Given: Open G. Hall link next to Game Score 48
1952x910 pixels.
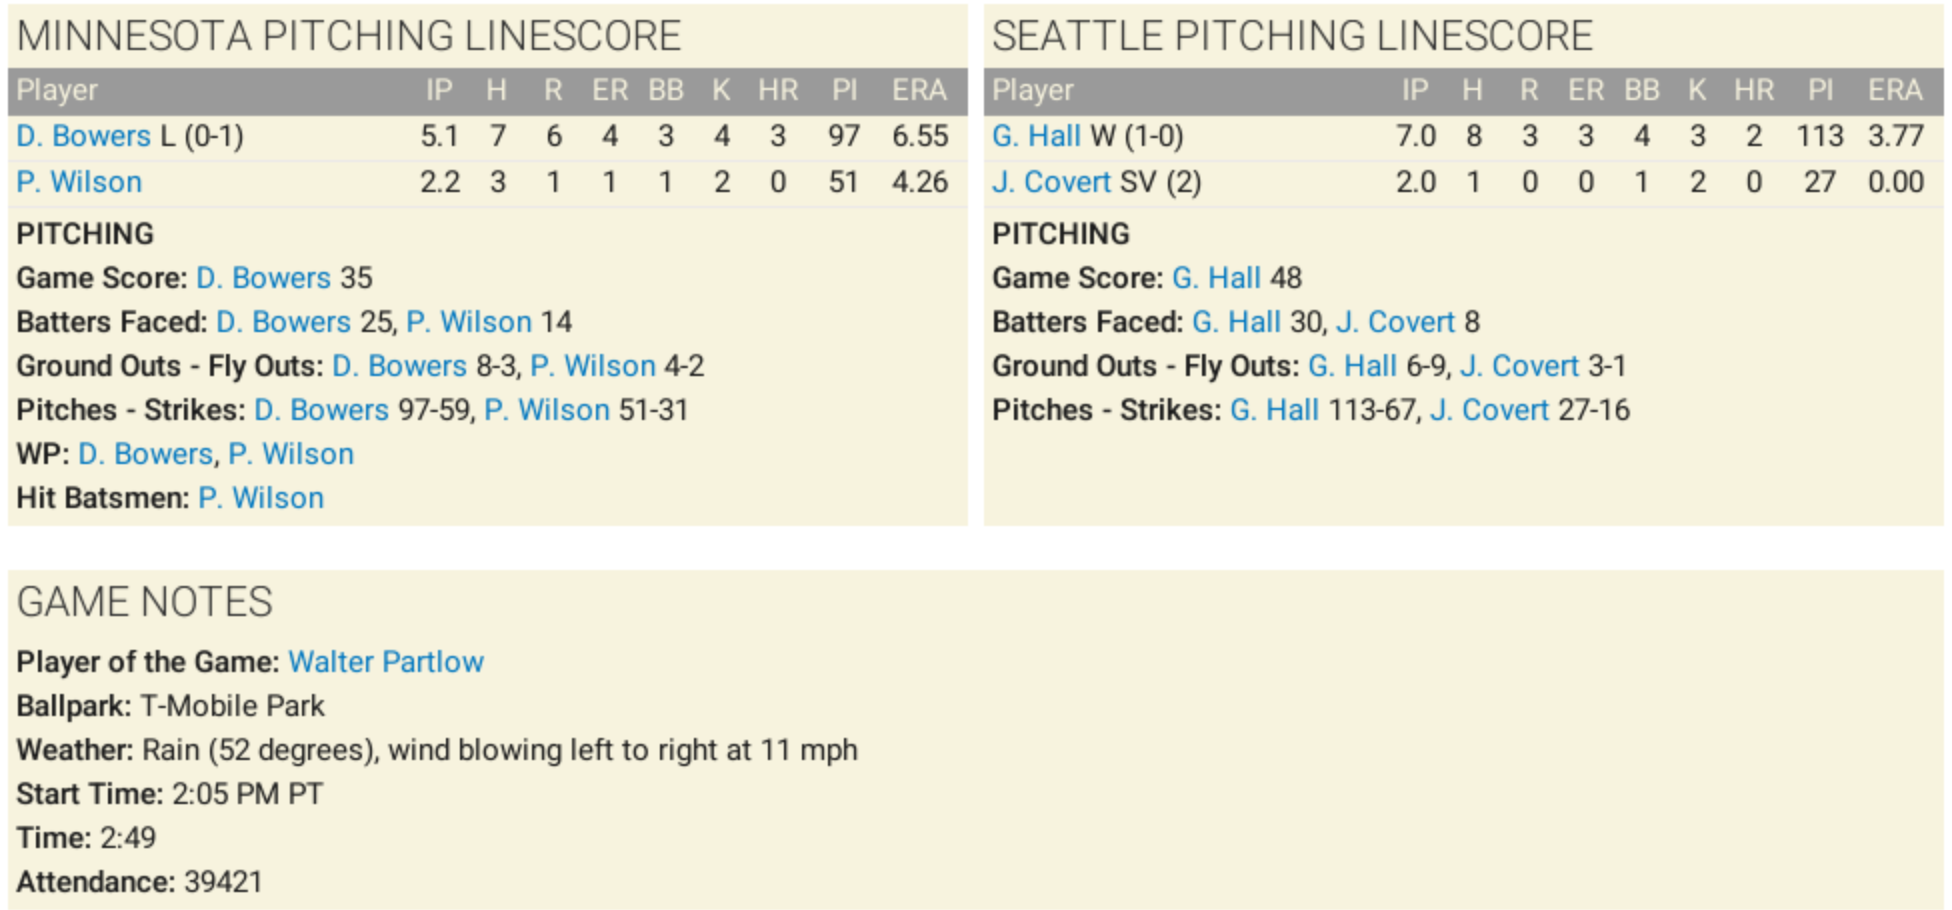Looking at the screenshot, I should click(1216, 278).
